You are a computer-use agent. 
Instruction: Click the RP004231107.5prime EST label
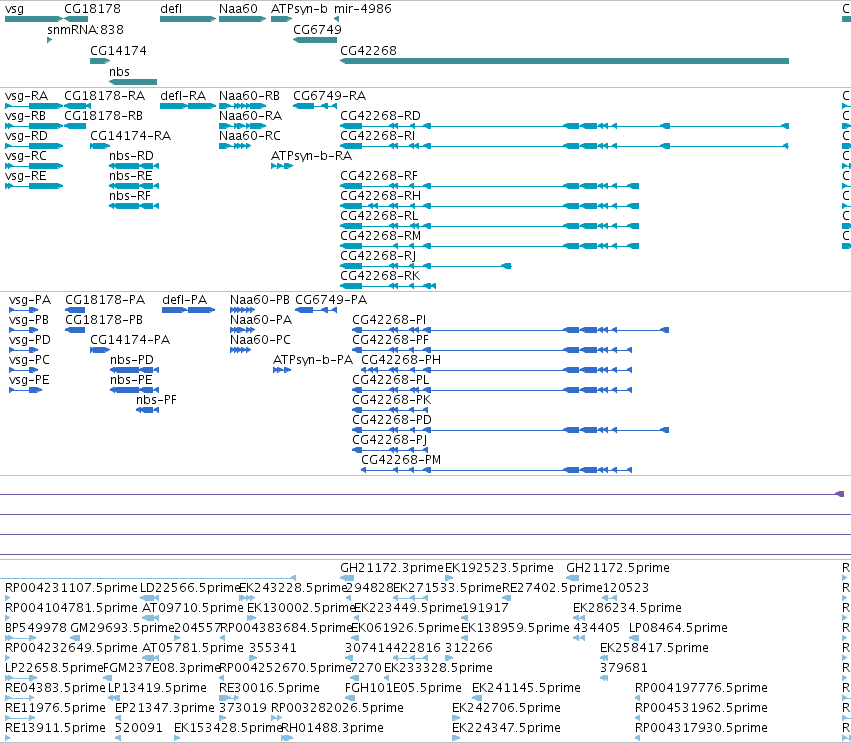click(71, 588)
